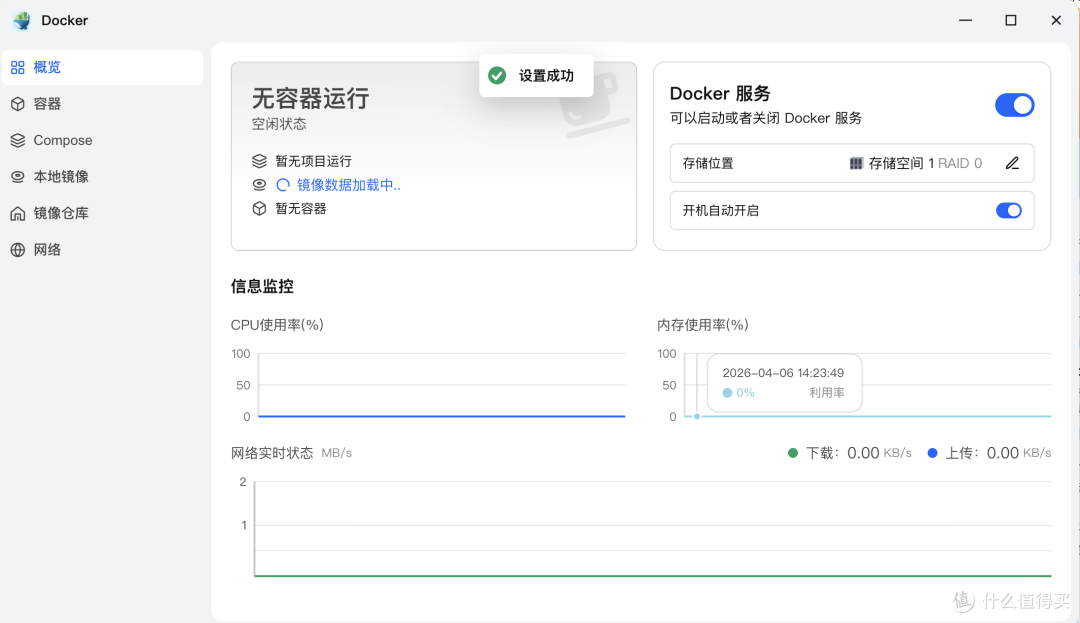Click the 容器 cube icon in sidebar
The width and height of the screenshot is (1080, 623).
(x=18, y=104)
